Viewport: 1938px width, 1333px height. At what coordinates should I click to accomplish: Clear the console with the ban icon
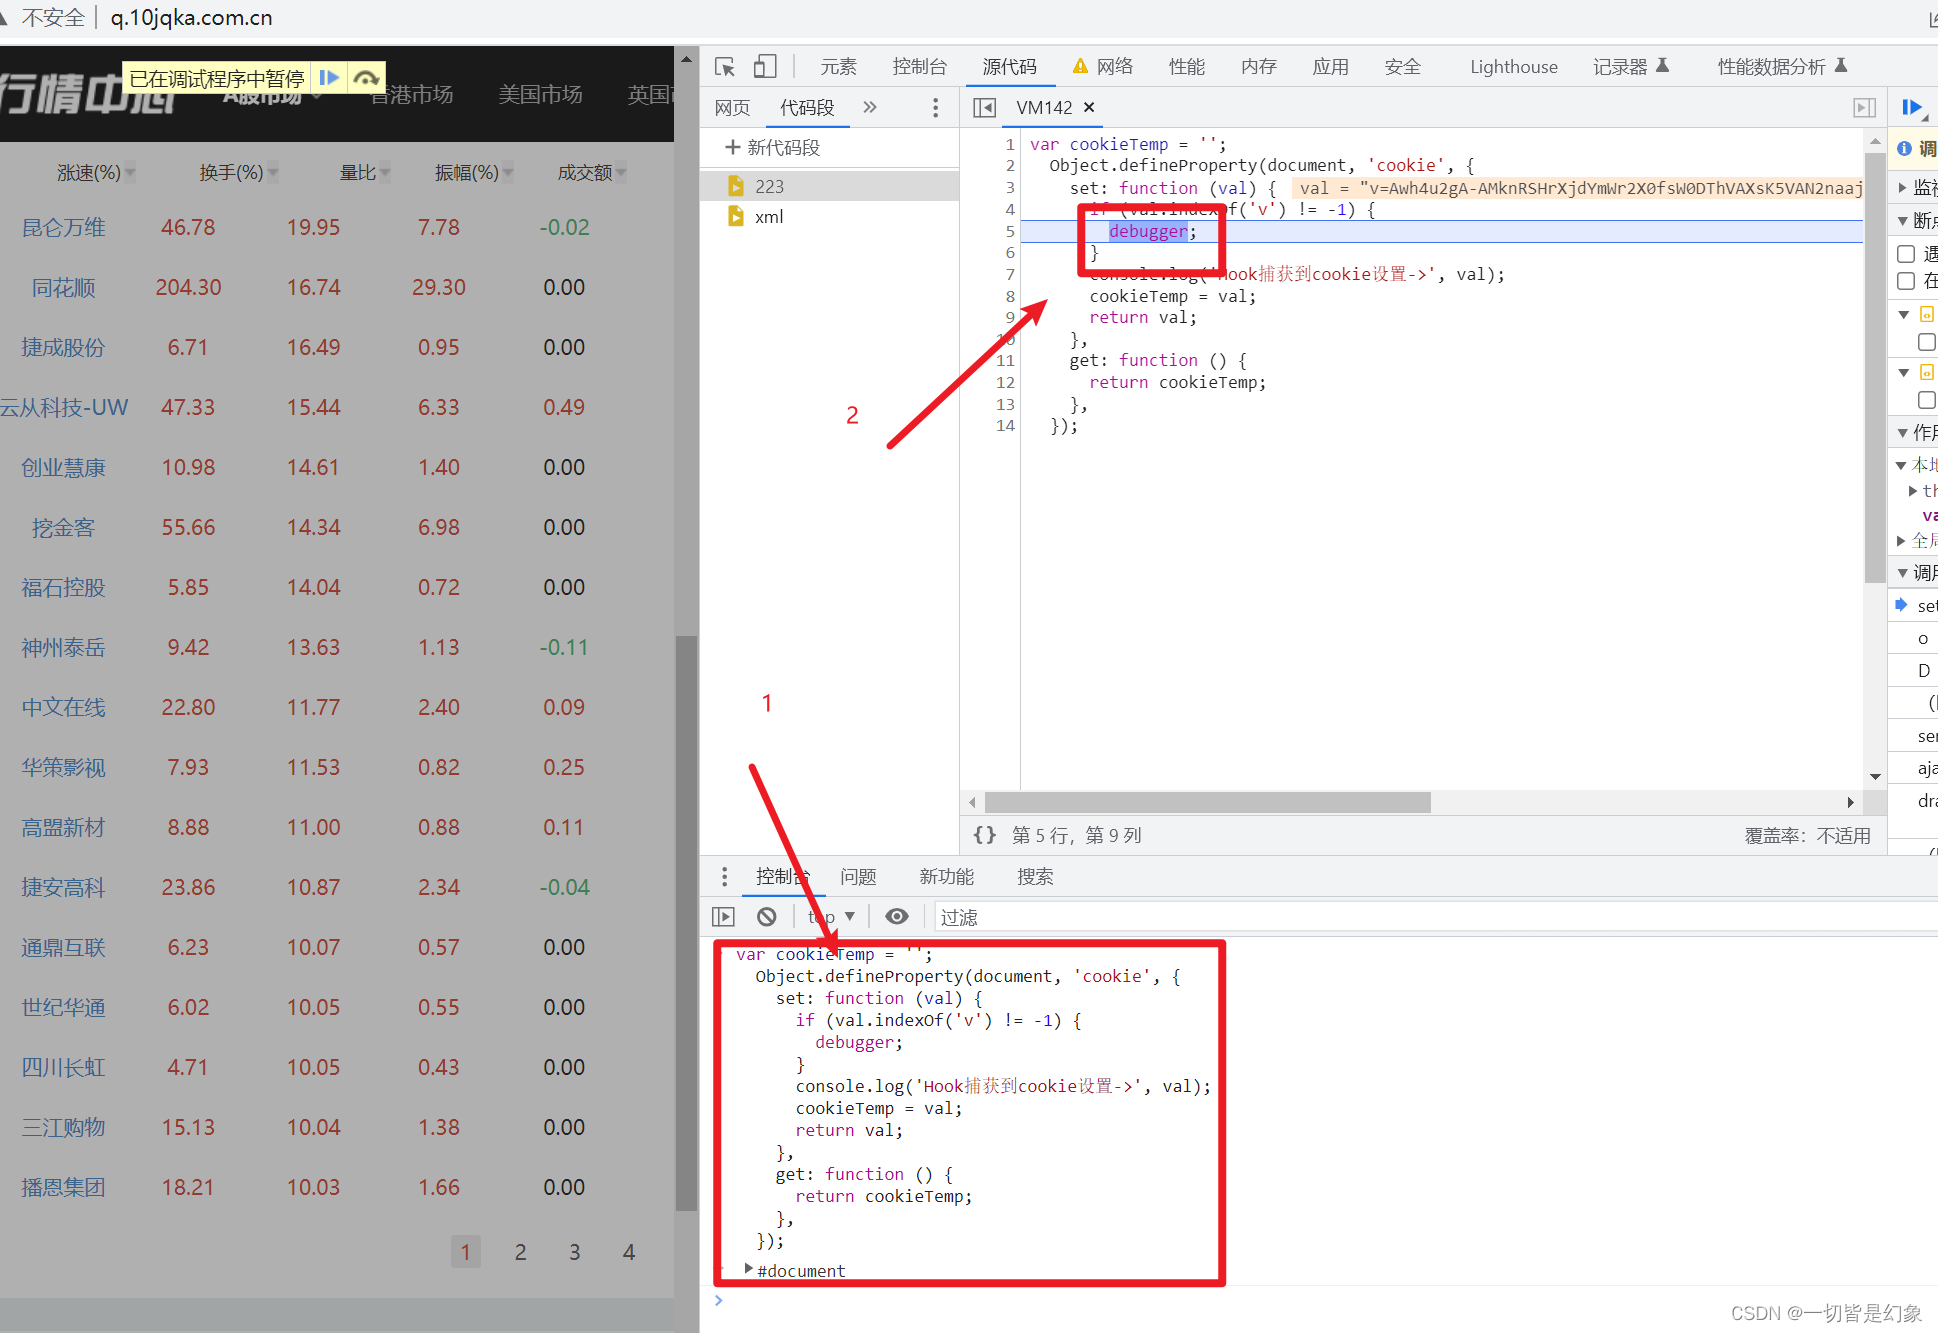[x=767, y=916]
